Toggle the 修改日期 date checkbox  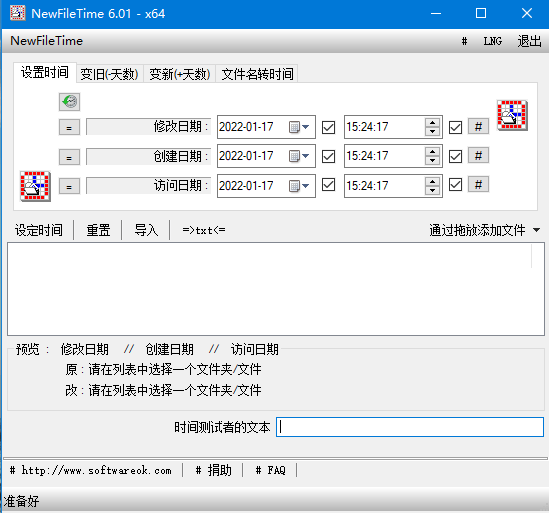(x=328, y=127)
